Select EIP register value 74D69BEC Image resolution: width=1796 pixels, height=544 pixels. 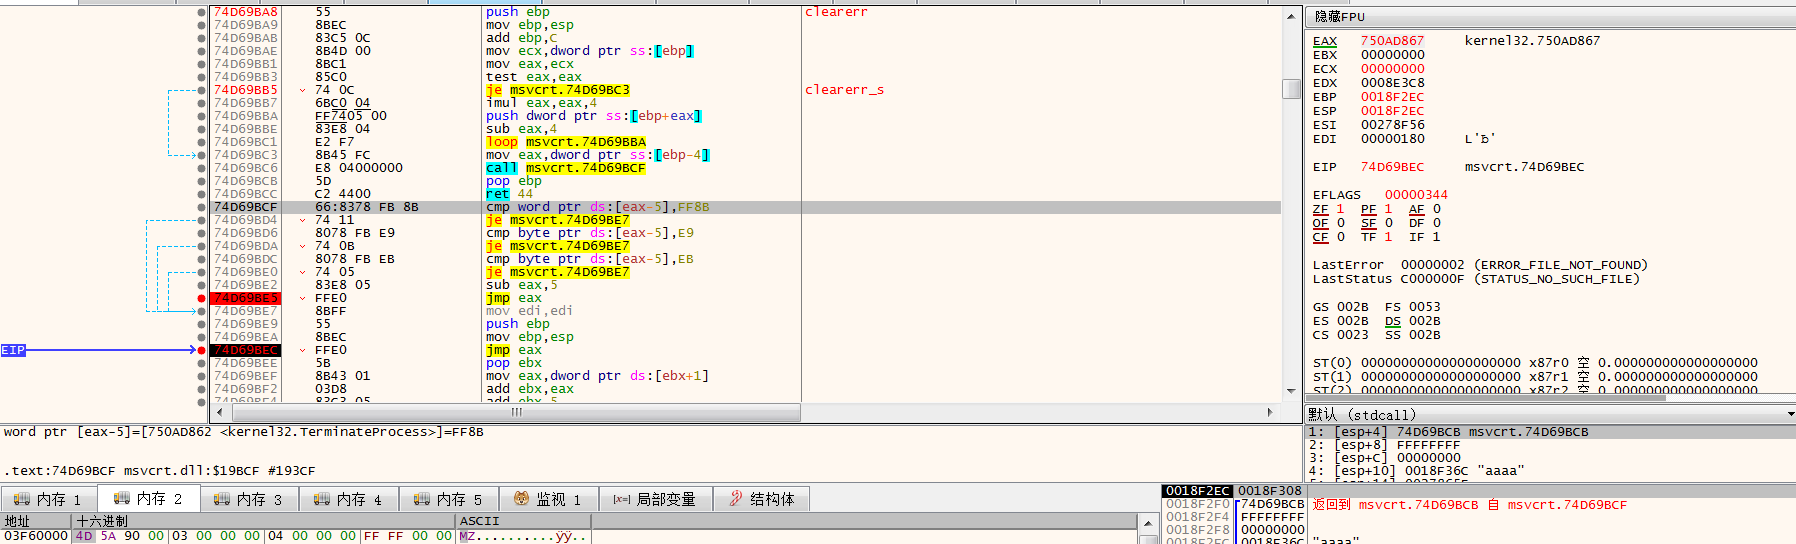point(1392,167)
